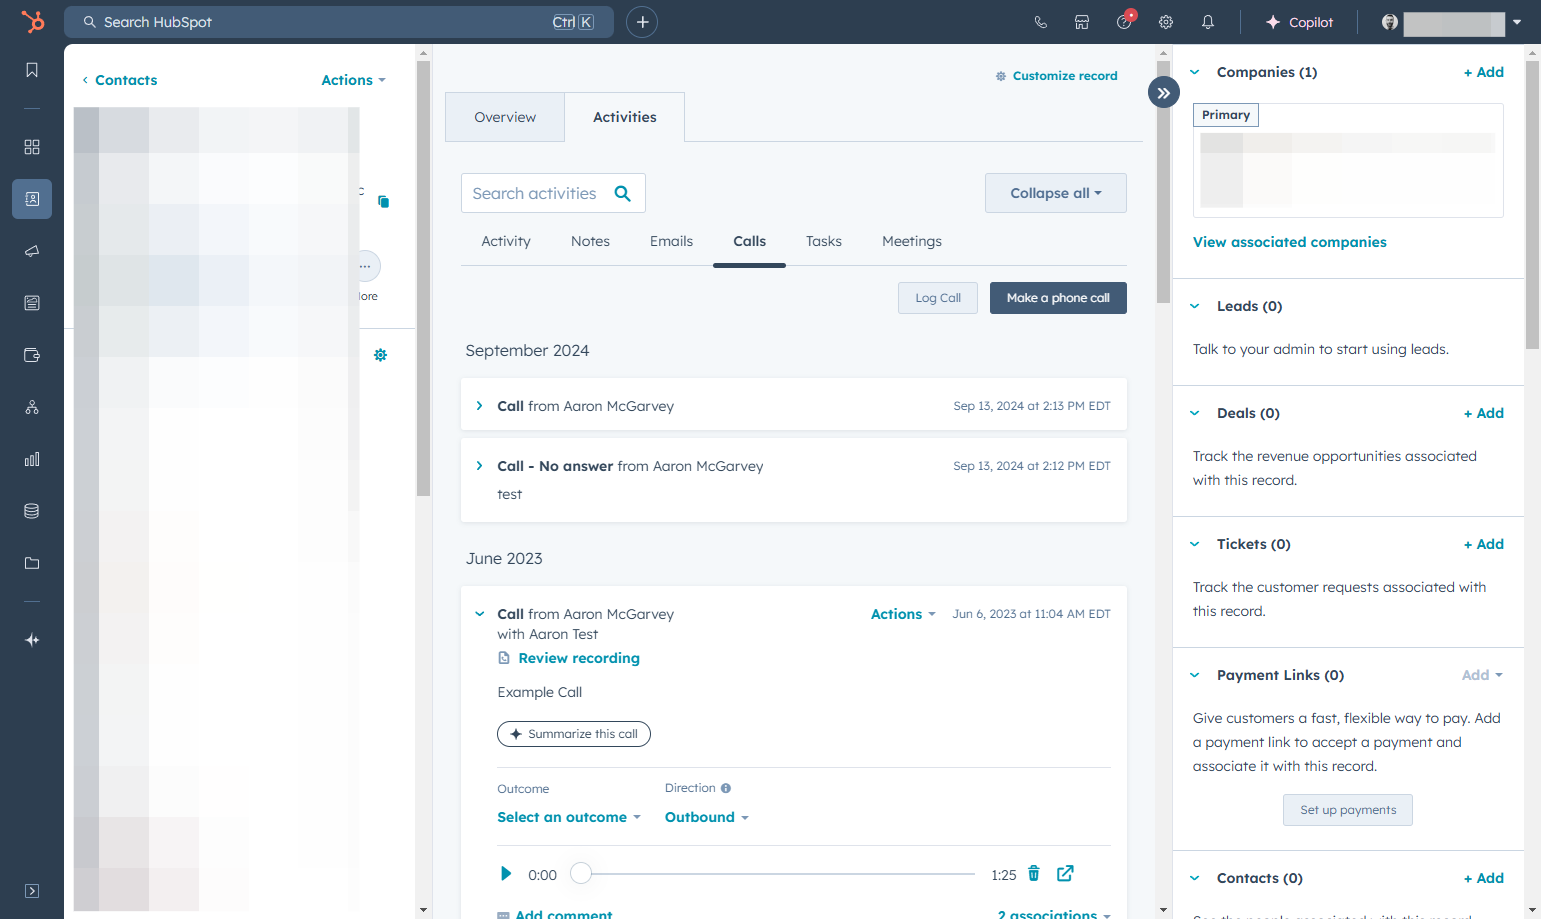Click the recording playback slider handle
Viewport: 1541px width, 919px height.
point(581,874)
